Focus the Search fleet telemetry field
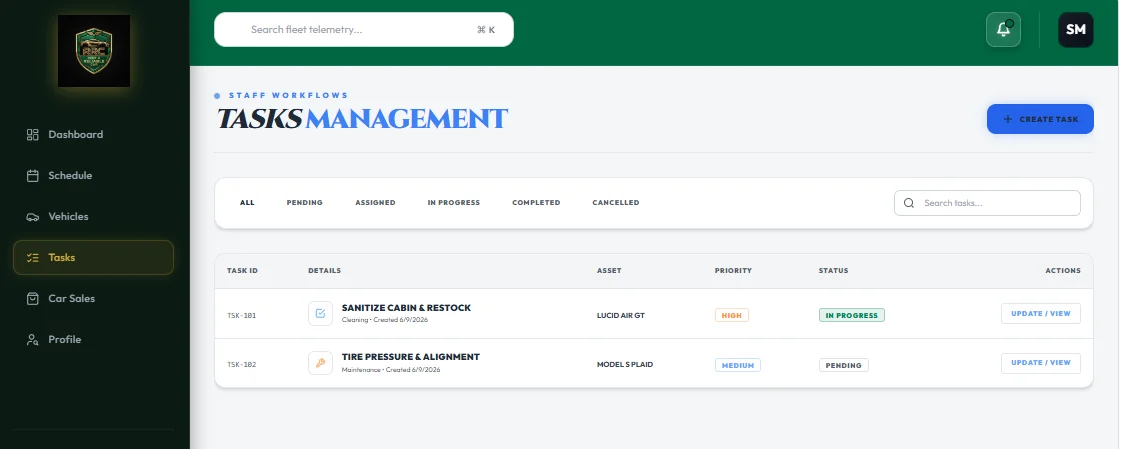The image size is (1121, 449). pyautogui.click(x=364, y=30)
